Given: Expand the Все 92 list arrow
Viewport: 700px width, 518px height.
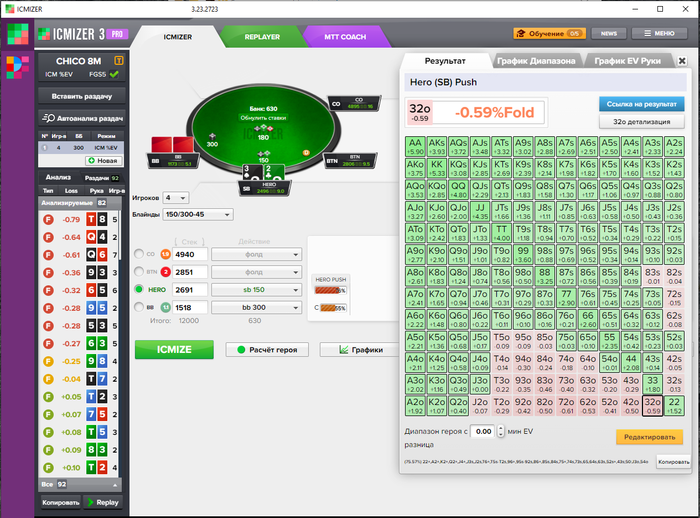Looking at the screenshot, I should [115, 485].
